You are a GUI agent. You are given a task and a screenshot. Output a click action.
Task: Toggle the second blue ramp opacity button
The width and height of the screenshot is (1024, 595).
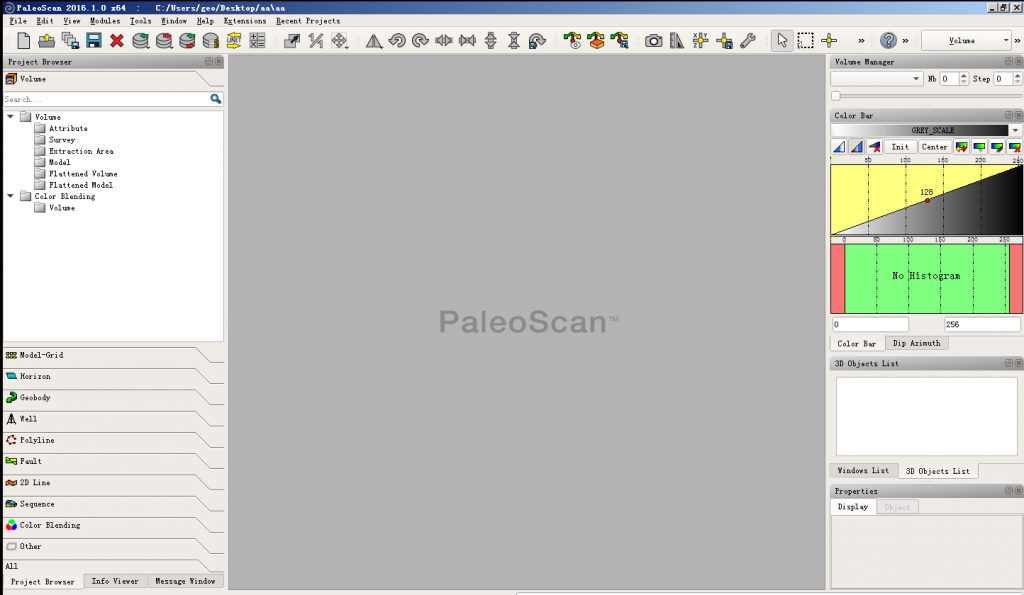click(x=857, y=147)
